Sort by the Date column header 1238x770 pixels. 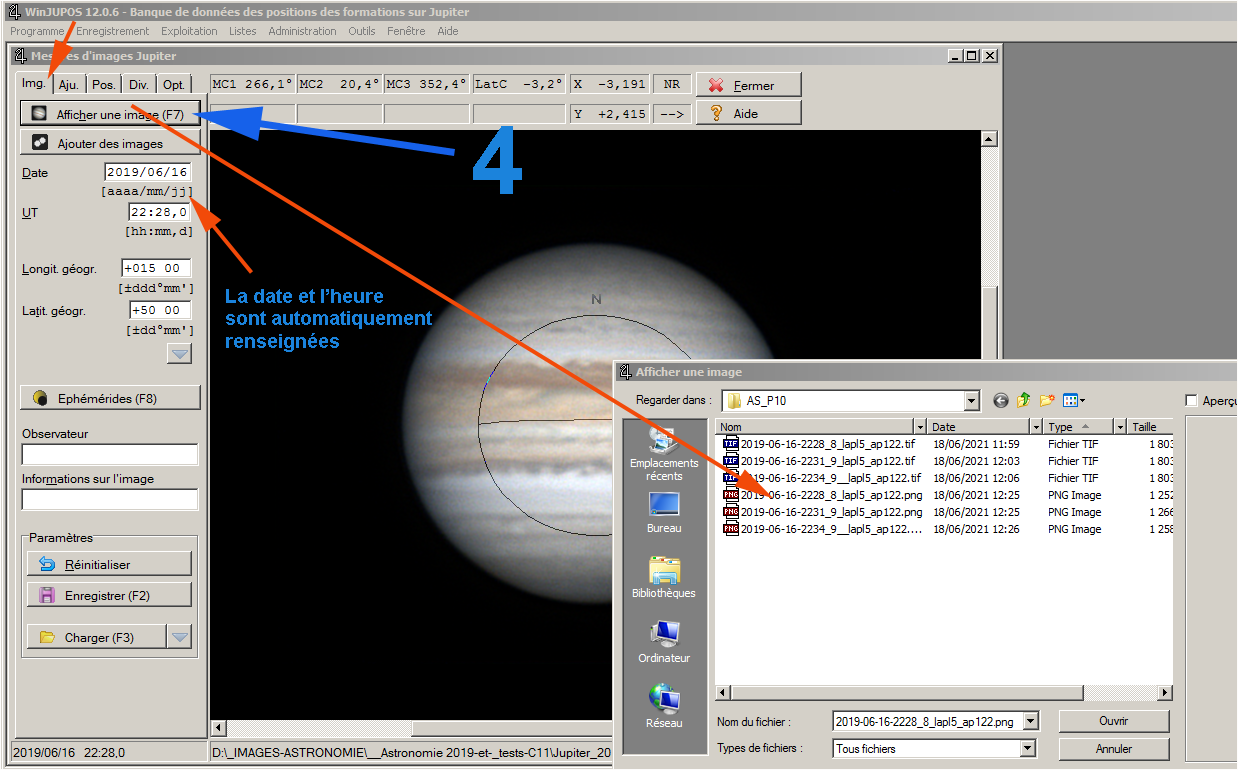pyautogui.click(x=979, y=427)
